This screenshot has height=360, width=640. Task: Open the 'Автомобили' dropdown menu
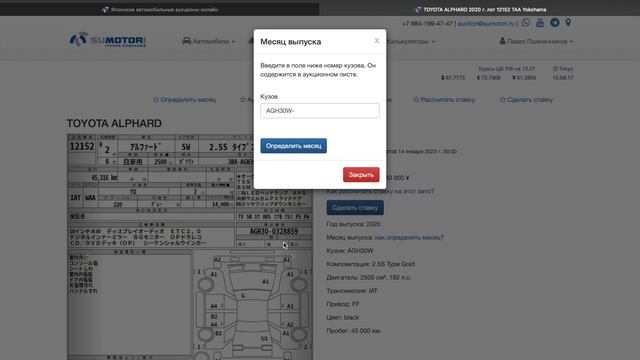[x=209, y=41]
